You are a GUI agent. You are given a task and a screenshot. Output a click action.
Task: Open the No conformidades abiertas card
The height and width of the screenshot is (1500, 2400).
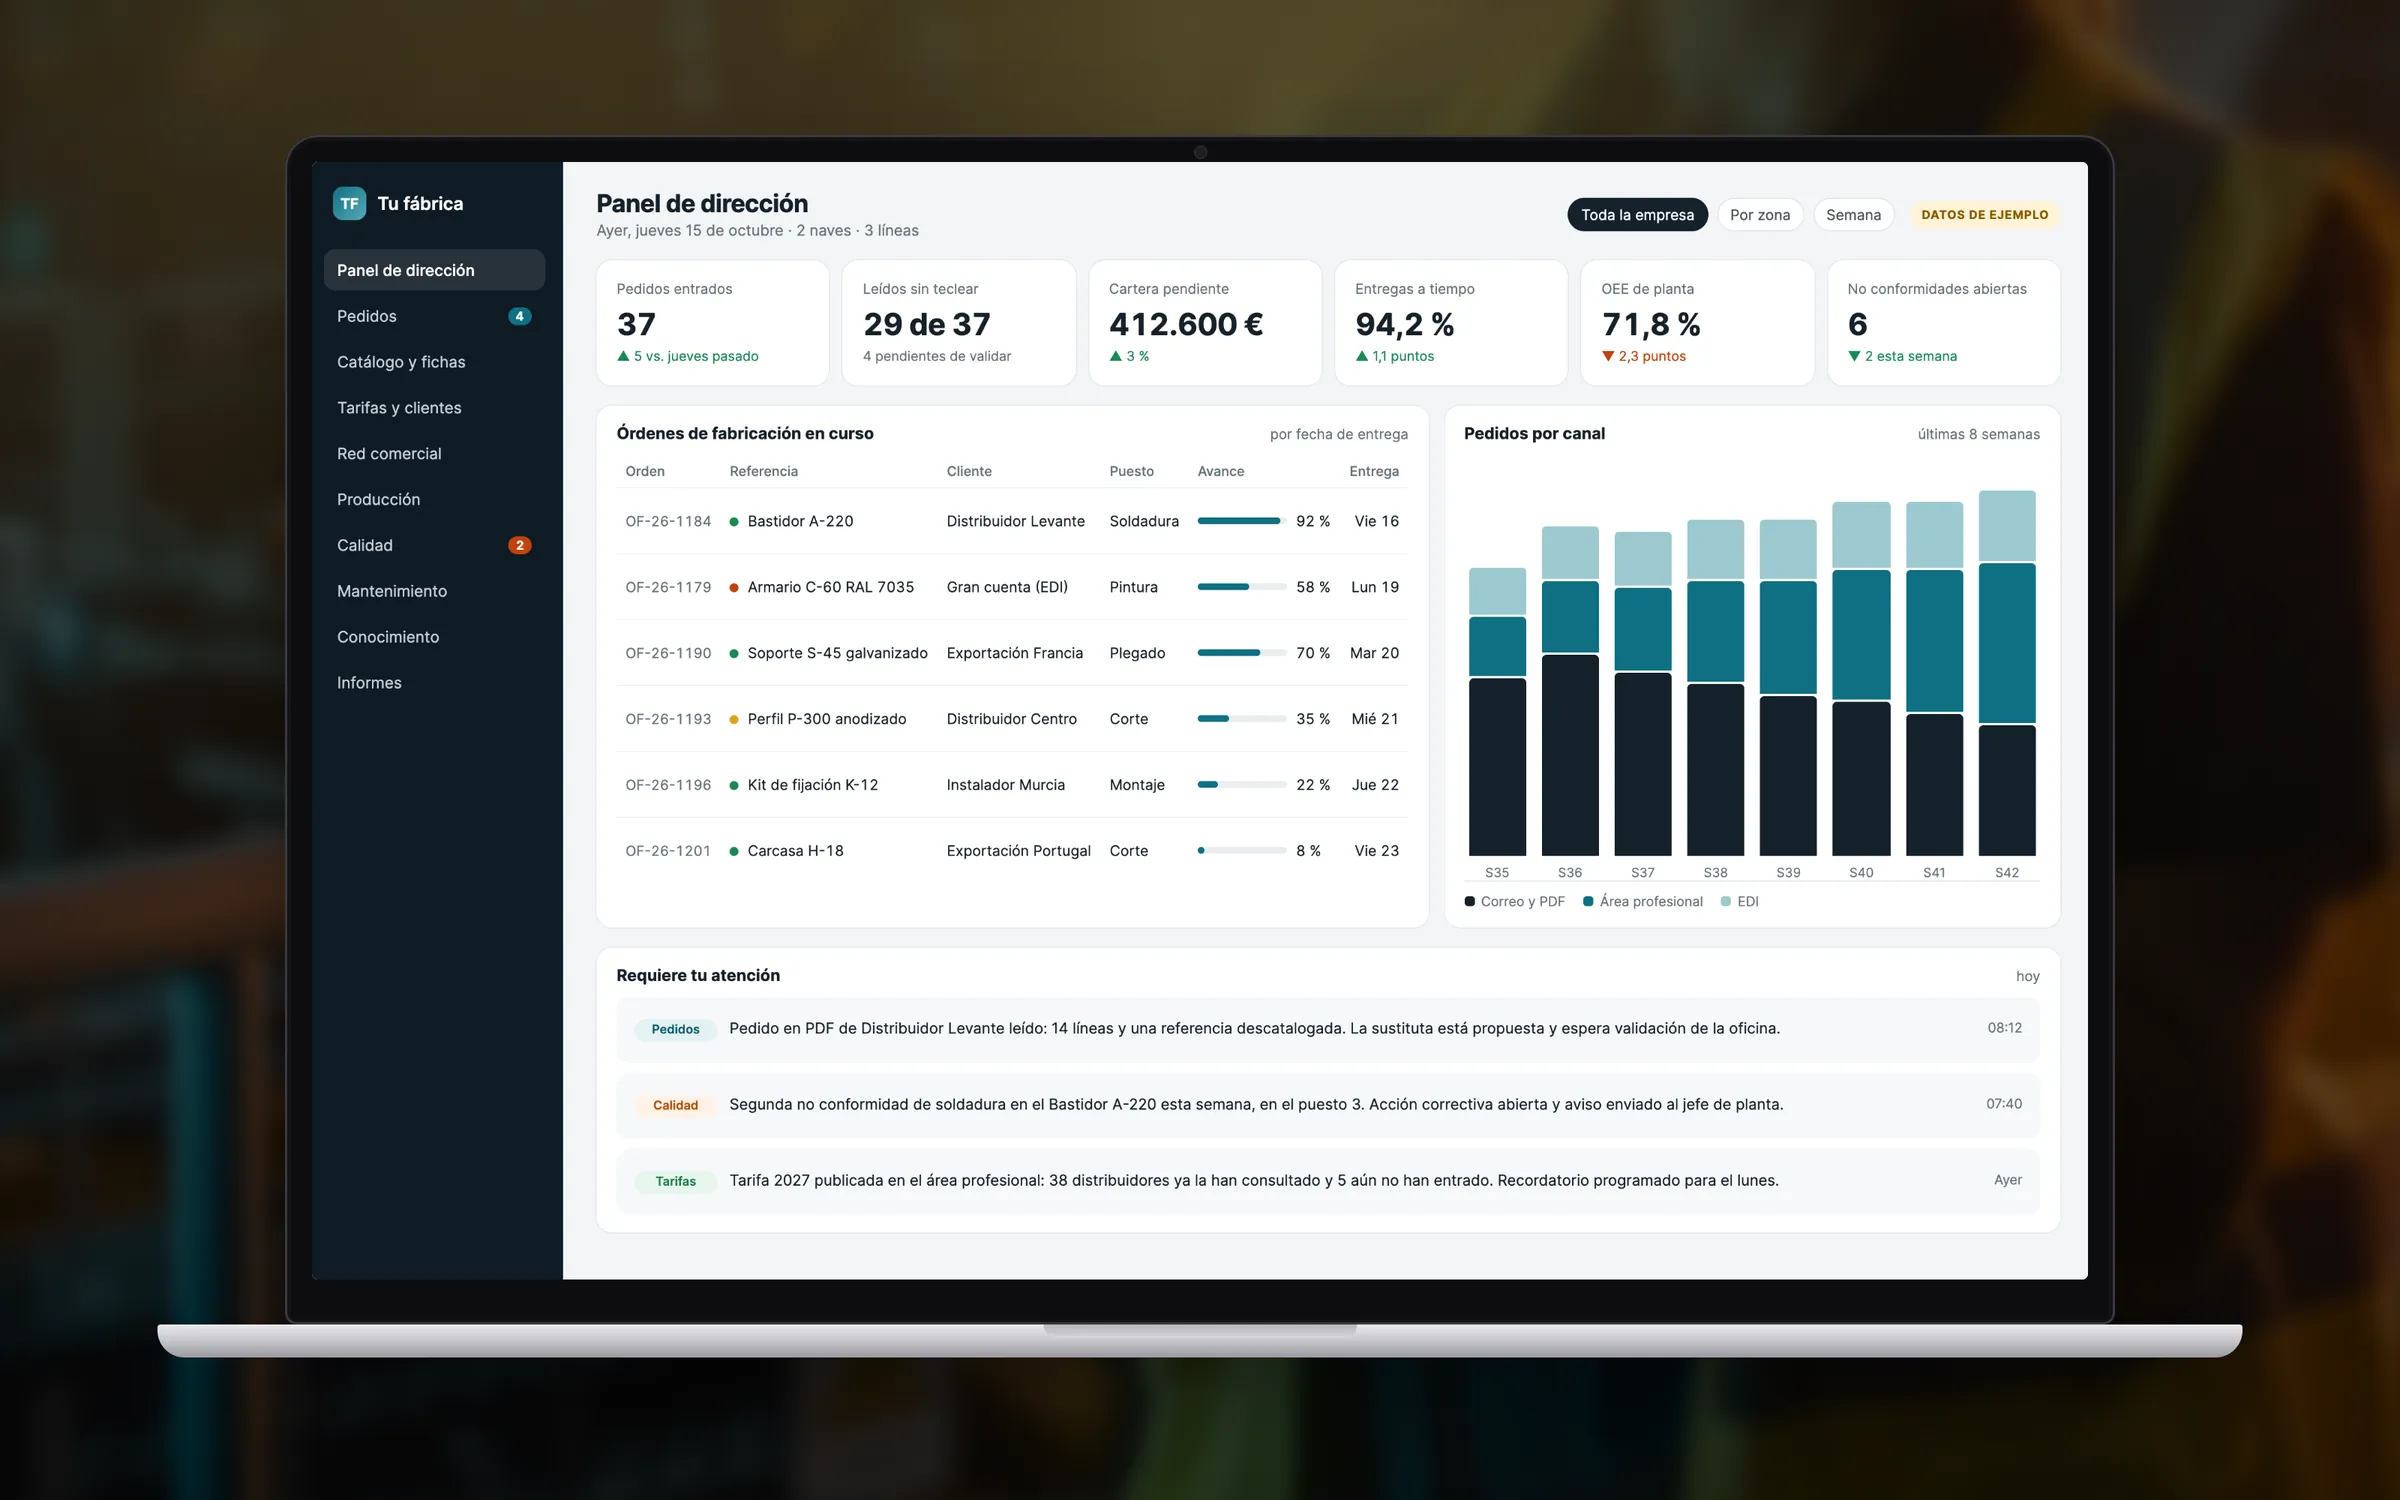pyautogui.click(x=1944, y=323)
